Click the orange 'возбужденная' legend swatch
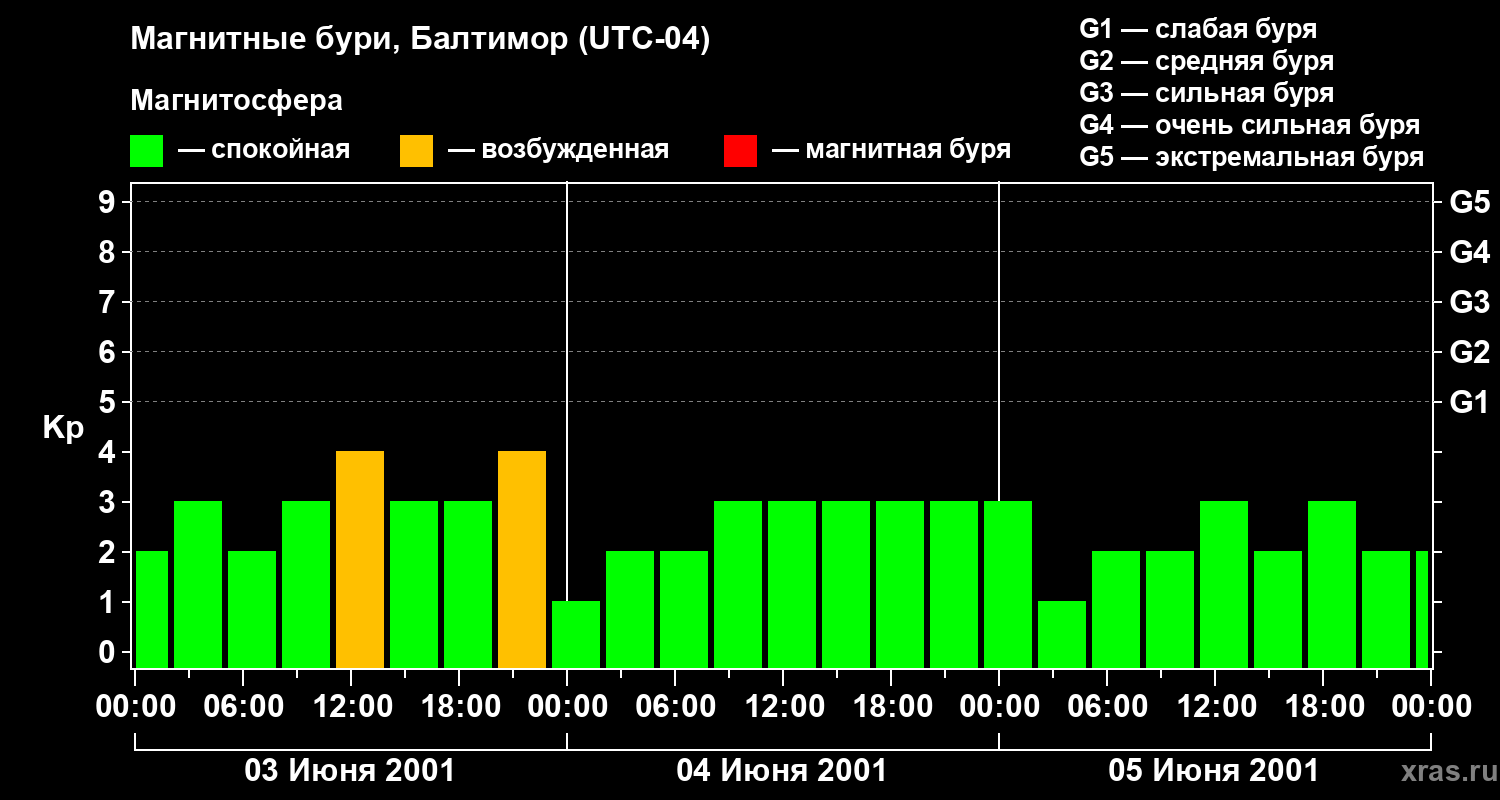This screenshot has width=1500, height=800. click(x=416, y=151)
